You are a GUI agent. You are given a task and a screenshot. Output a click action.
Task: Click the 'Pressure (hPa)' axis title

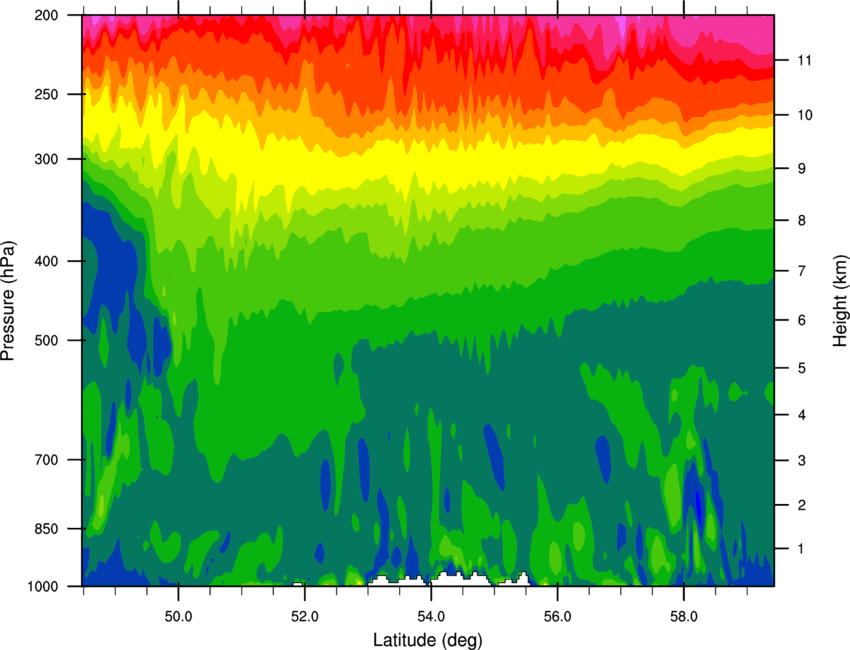[8, 300]
